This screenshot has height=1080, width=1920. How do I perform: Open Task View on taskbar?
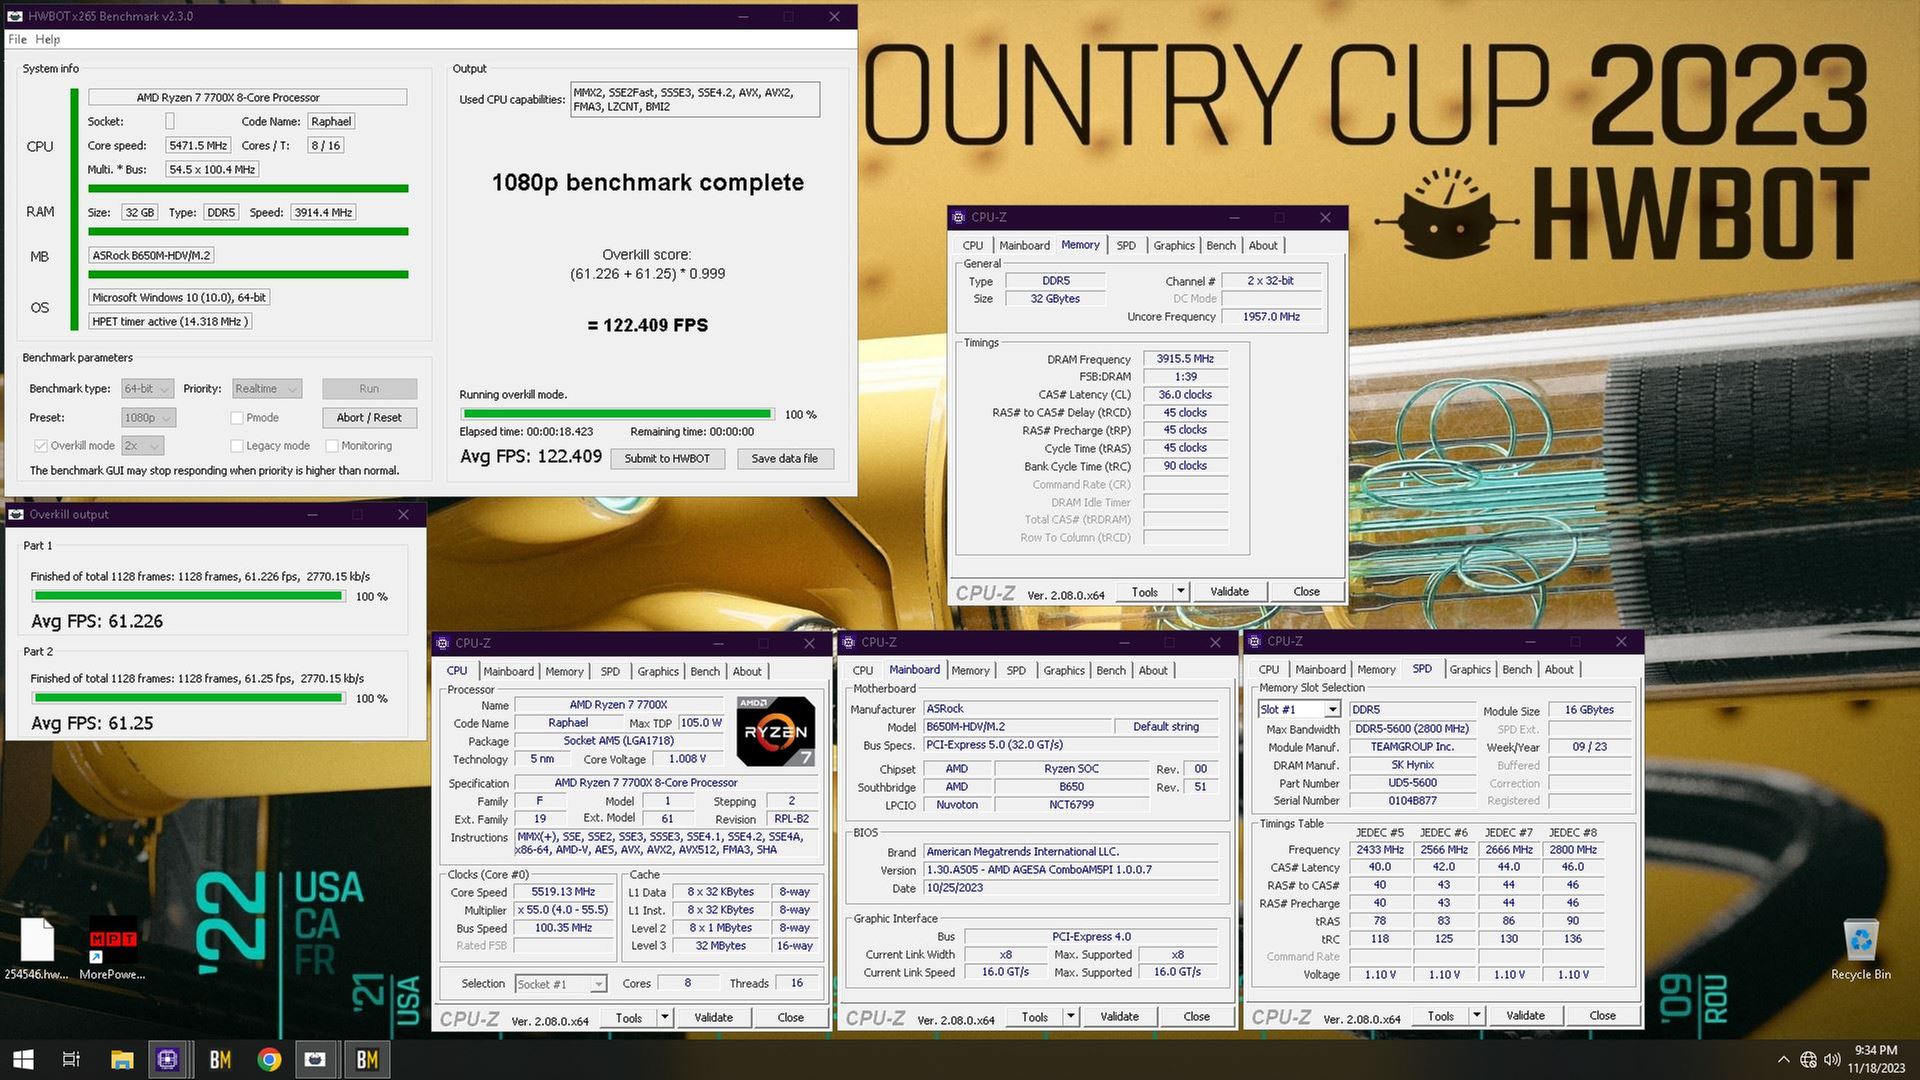(x=71, y=1059)
